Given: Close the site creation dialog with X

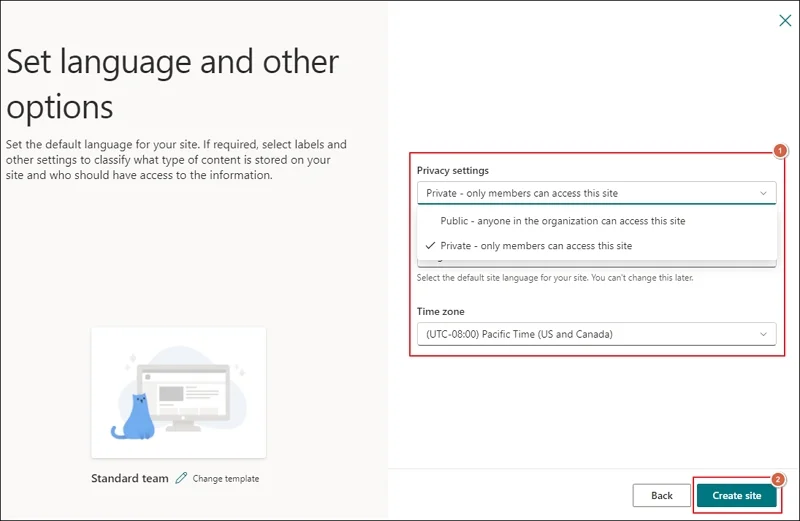Looking at the screenshot, I should point(785,20).
